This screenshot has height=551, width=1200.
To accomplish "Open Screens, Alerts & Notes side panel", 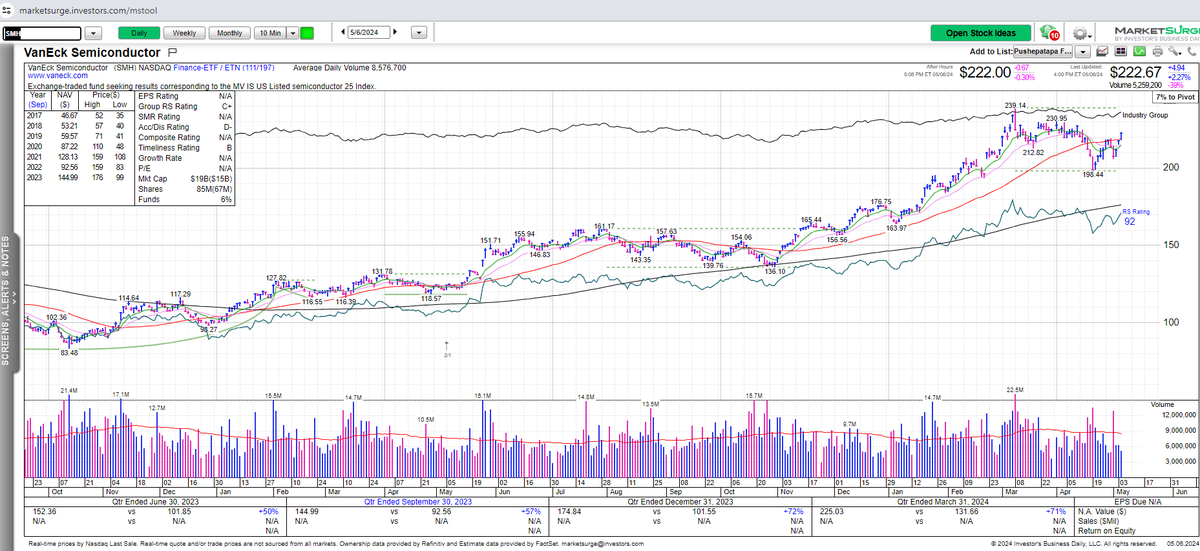I will tap(7, 300).
